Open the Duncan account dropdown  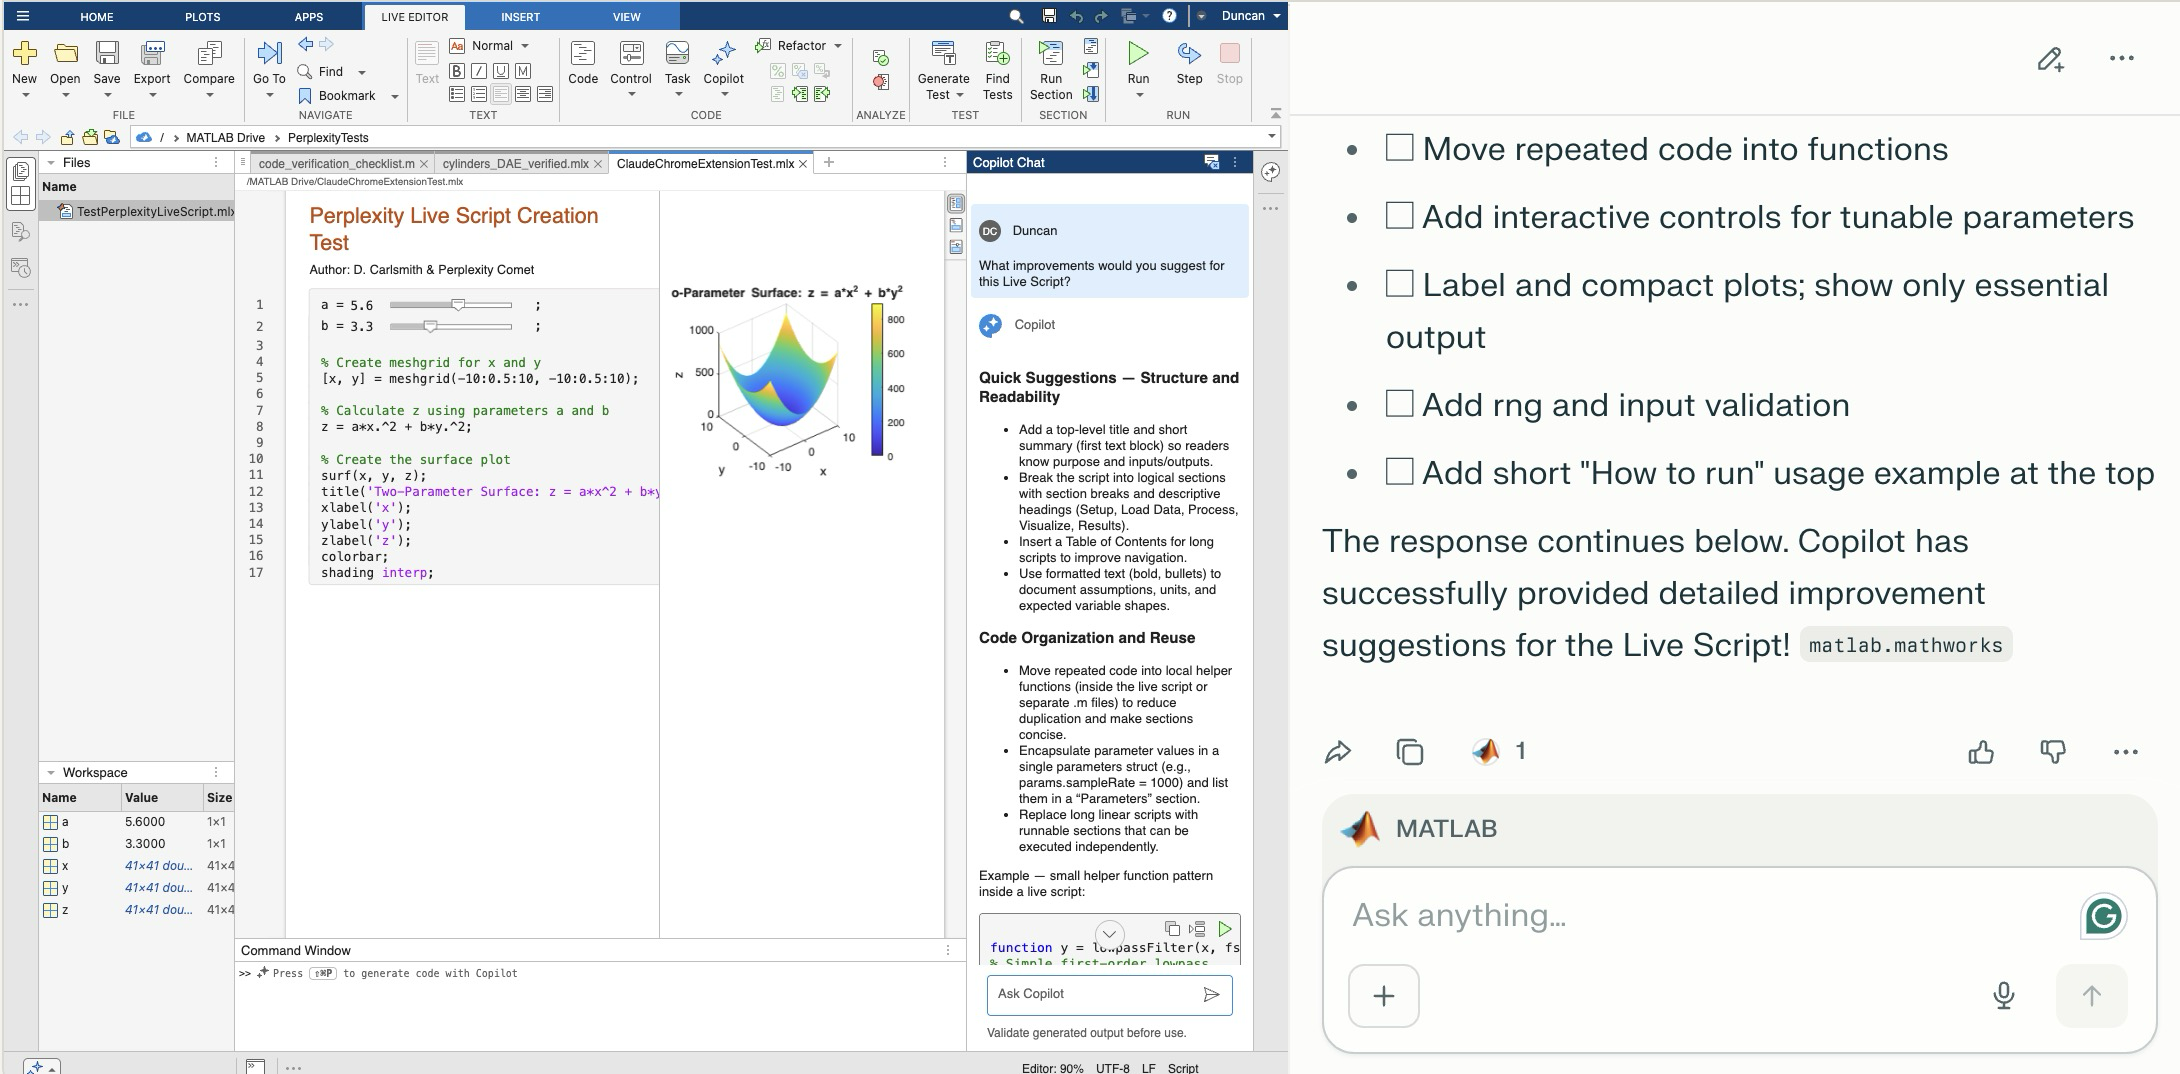coord(1250,16)
